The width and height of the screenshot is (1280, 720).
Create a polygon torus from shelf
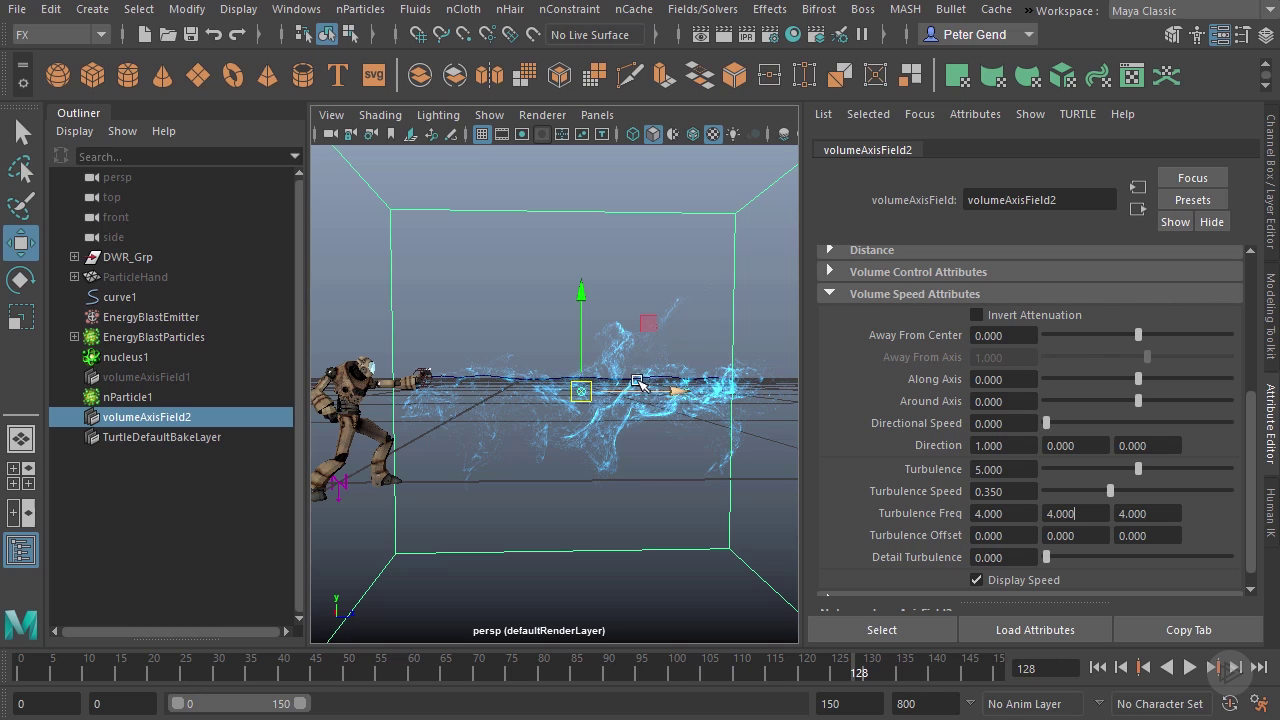click(232, 76)
